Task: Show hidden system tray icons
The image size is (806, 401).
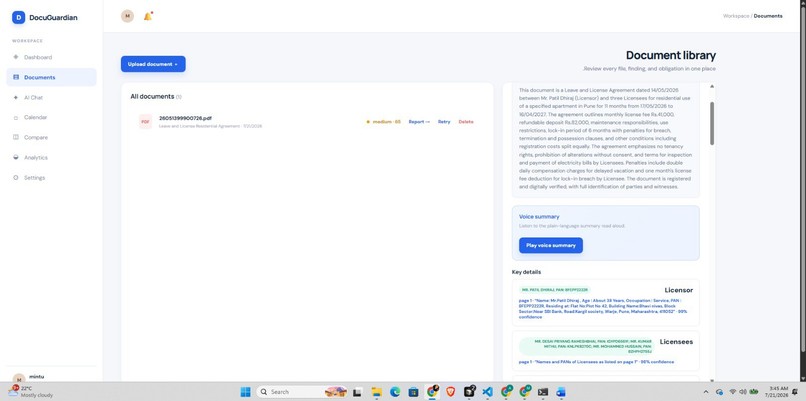Action: click(x=706, y=392)
